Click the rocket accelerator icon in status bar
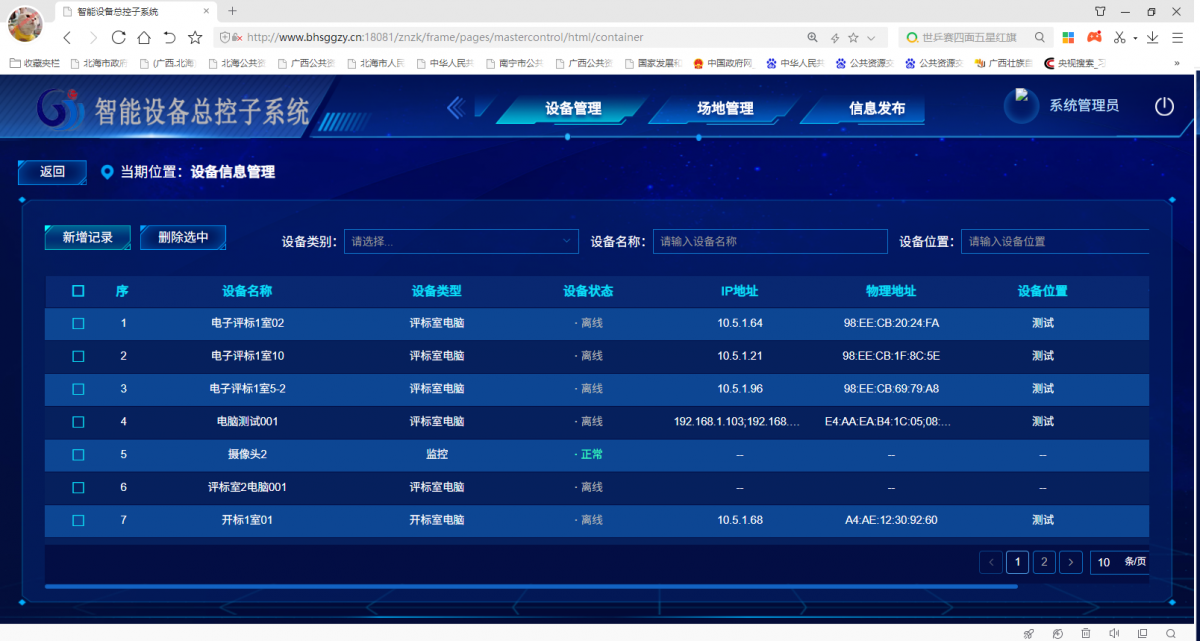 pyautogui.click(x=1028, y=633)
